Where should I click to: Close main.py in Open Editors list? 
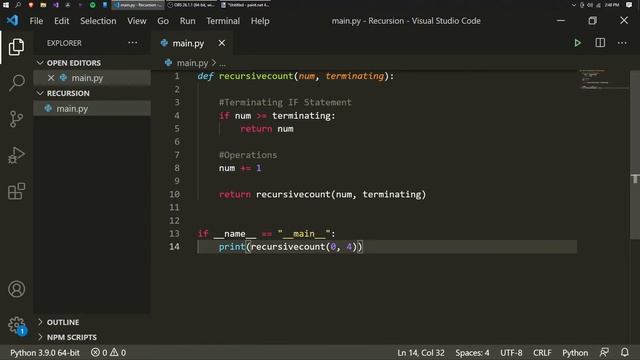coord(51,78)
